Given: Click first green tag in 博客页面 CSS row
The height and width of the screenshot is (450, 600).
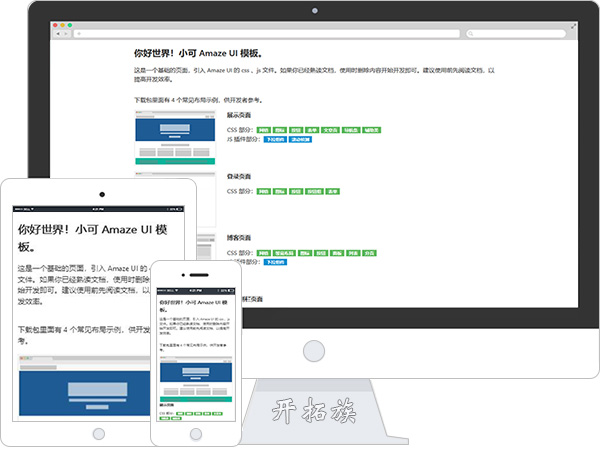Looking at the screenshot, I should tap(264, 253).
